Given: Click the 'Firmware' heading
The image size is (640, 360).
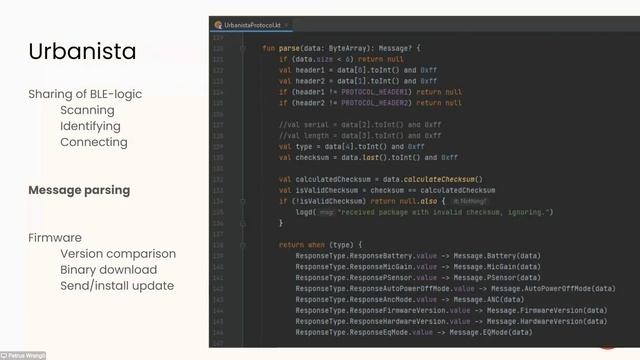Looking at the screenshot, I should point(55,238).
